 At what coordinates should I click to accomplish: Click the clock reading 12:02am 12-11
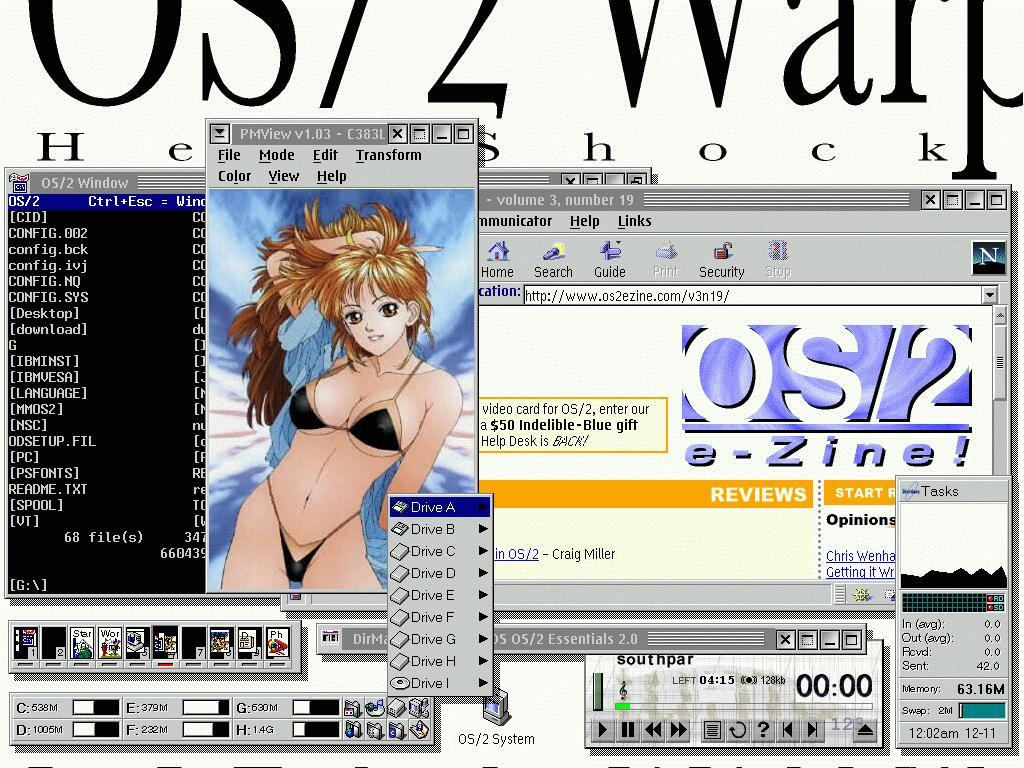952,733
